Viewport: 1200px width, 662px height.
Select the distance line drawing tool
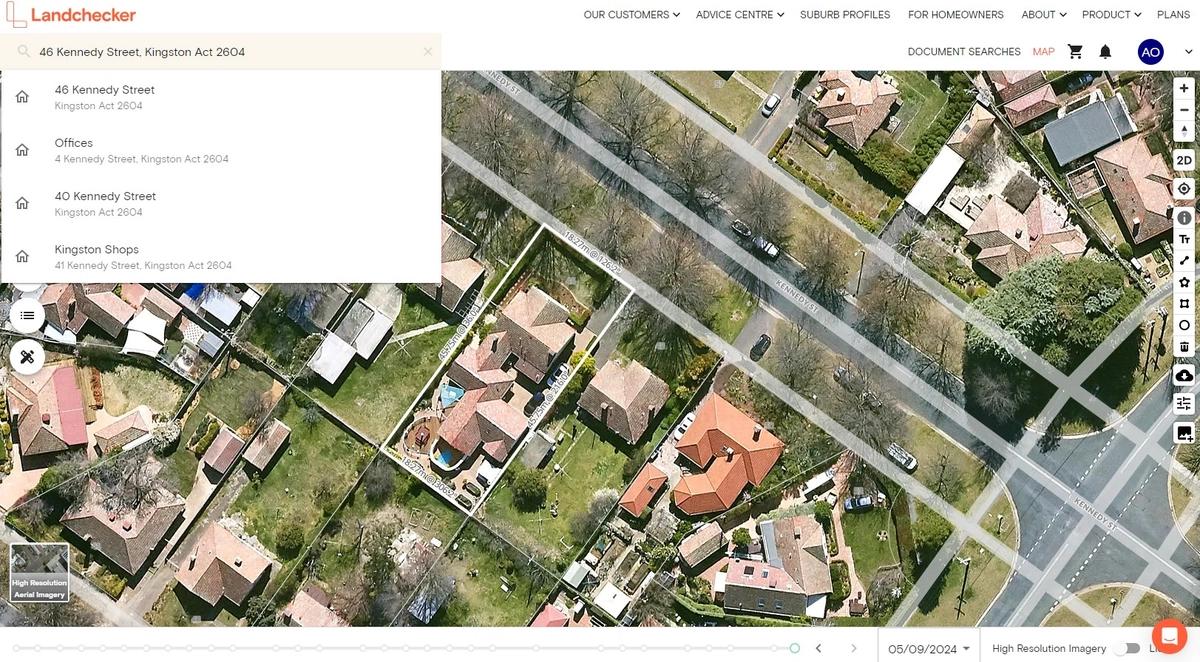1184,260
